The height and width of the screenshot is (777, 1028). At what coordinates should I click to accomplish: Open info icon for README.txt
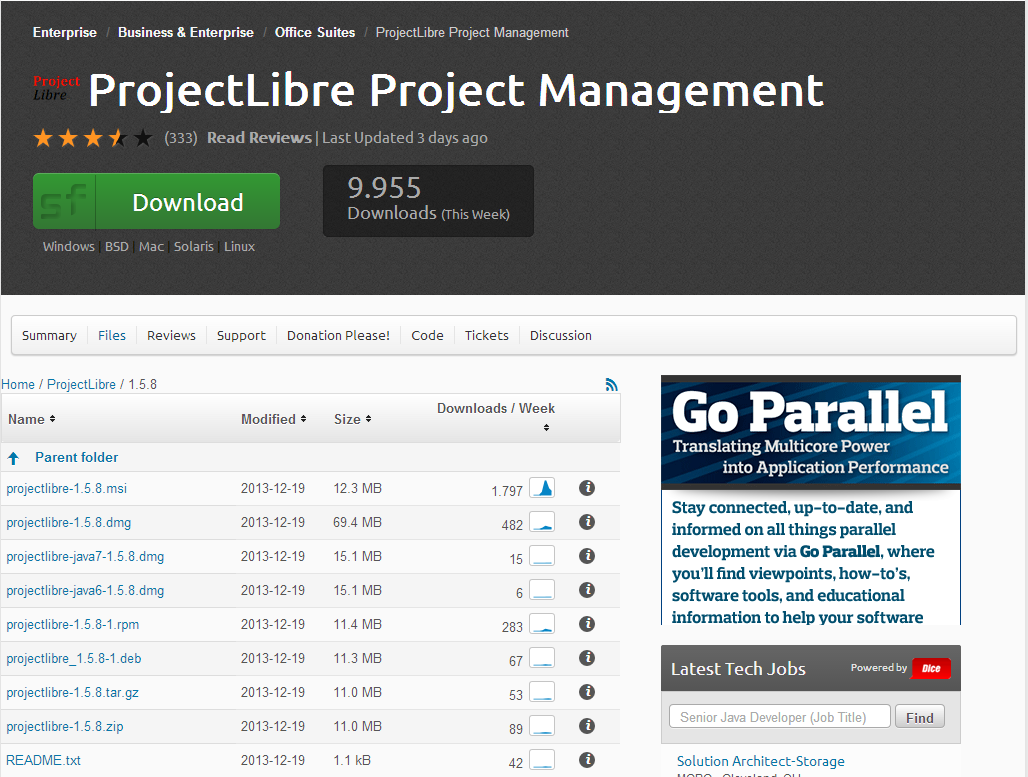(x=587, y=760)
